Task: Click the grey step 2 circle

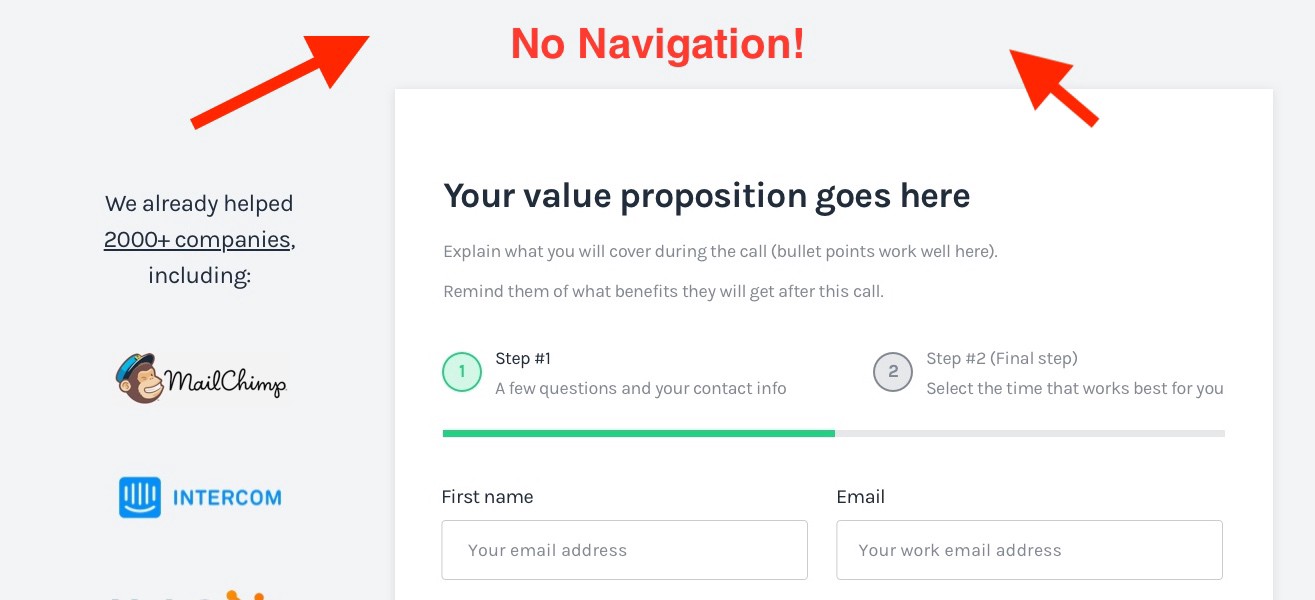Action: click(x=892, y=372)
